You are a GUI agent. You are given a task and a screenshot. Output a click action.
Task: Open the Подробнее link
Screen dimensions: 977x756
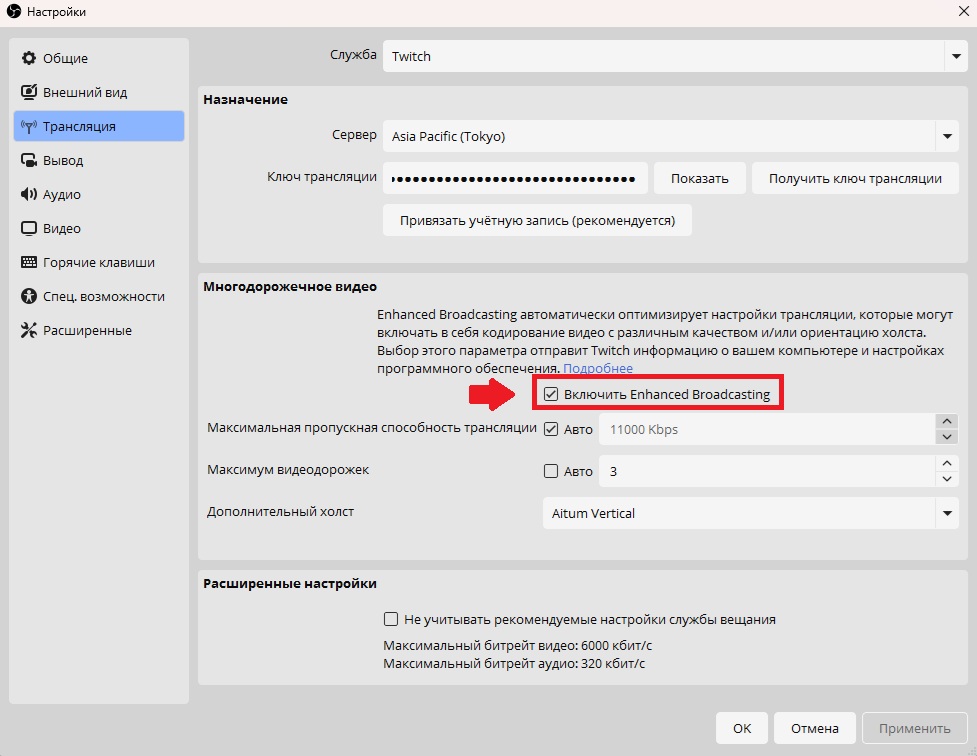598,368
